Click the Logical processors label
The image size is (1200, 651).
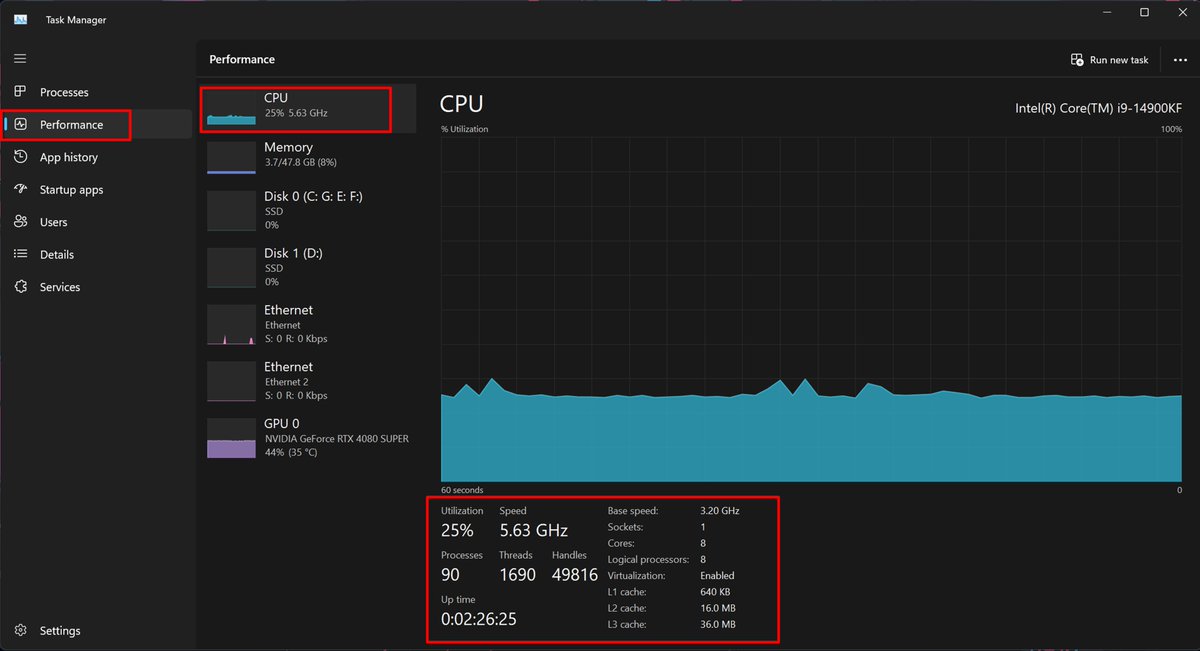click(x=647, y=560)
